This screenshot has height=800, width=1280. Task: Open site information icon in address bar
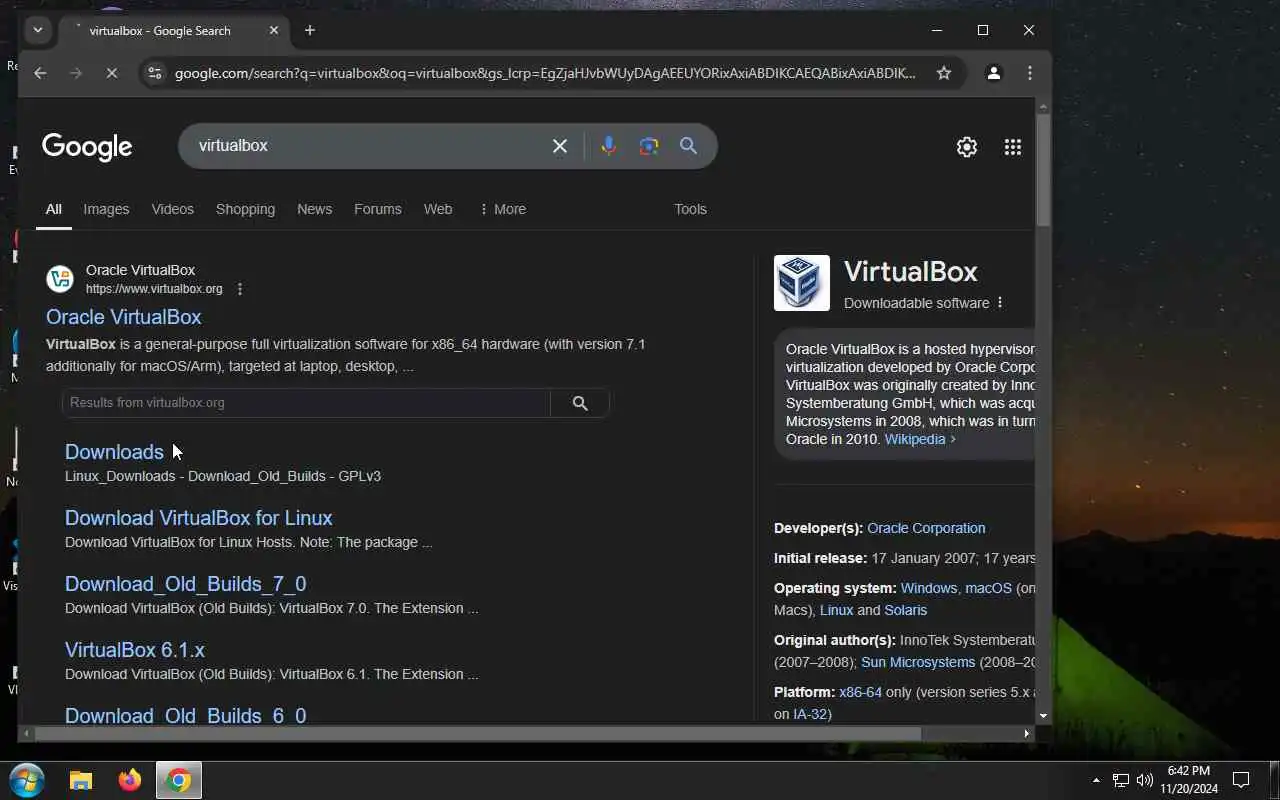click(x=154, y=73)
